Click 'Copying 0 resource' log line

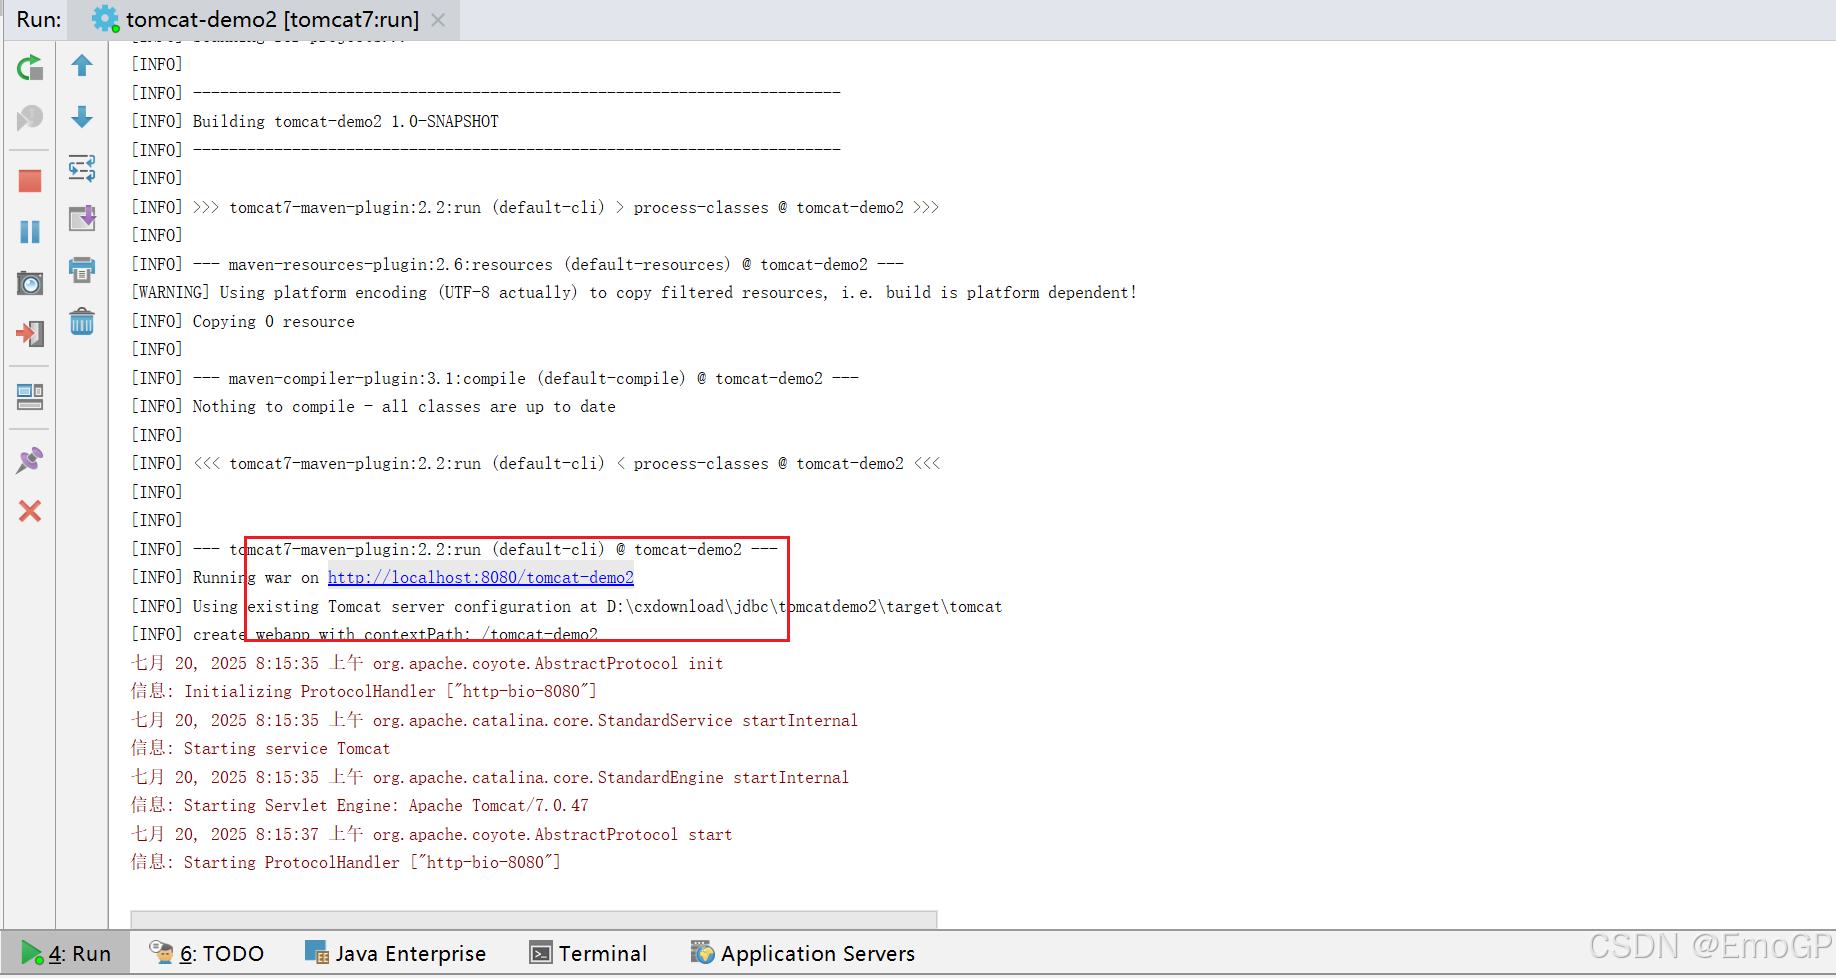(243, 321)
